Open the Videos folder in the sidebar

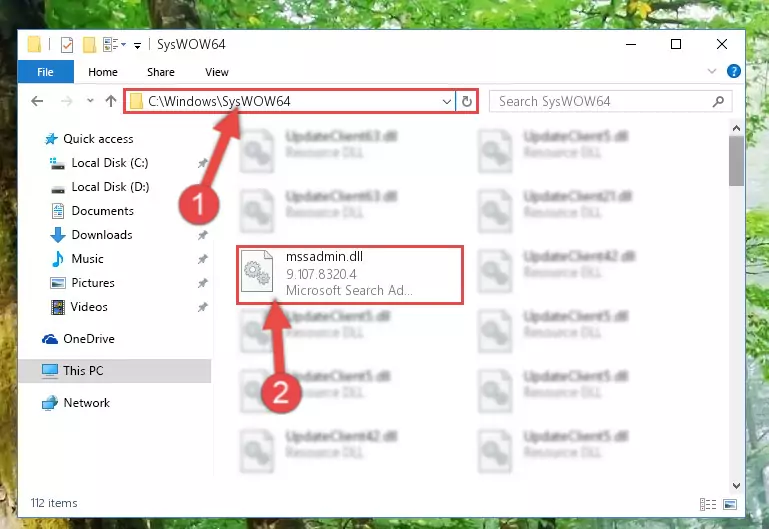pos(89,307)
